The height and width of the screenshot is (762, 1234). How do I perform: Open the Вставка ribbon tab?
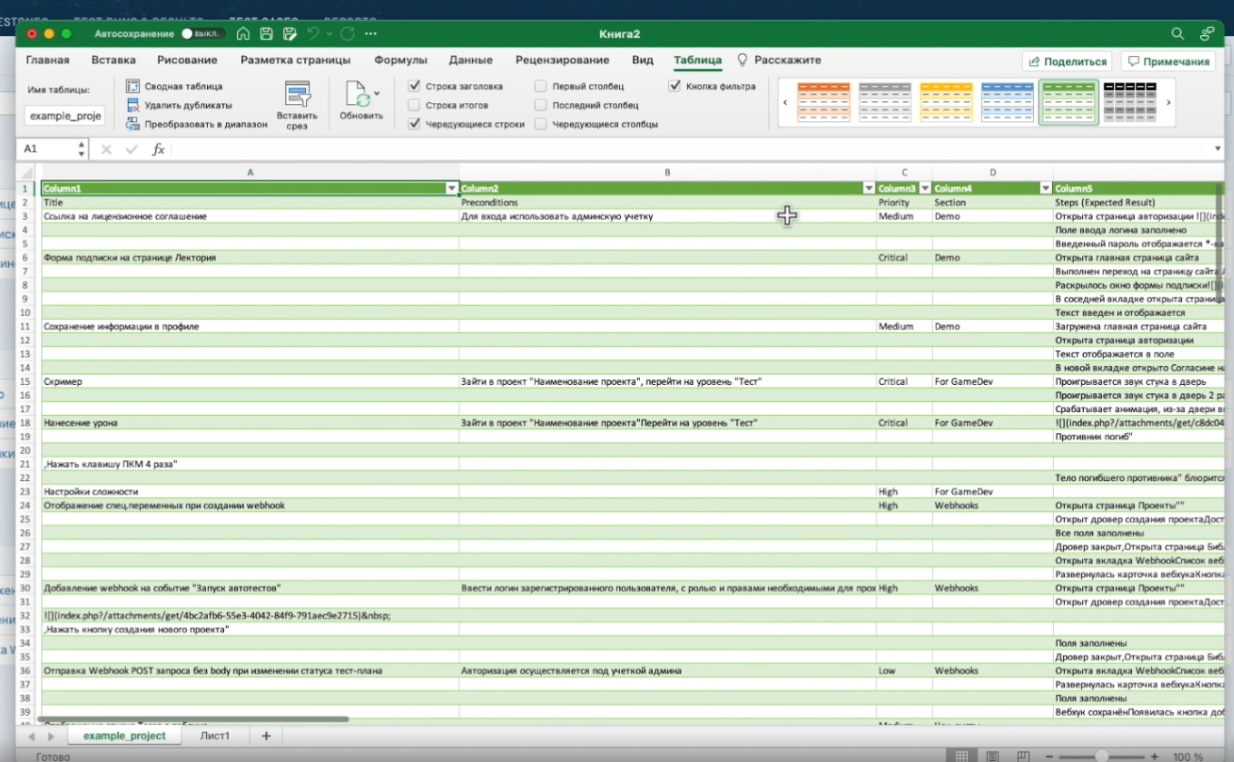pyautogui.click(x=114, y=60)
